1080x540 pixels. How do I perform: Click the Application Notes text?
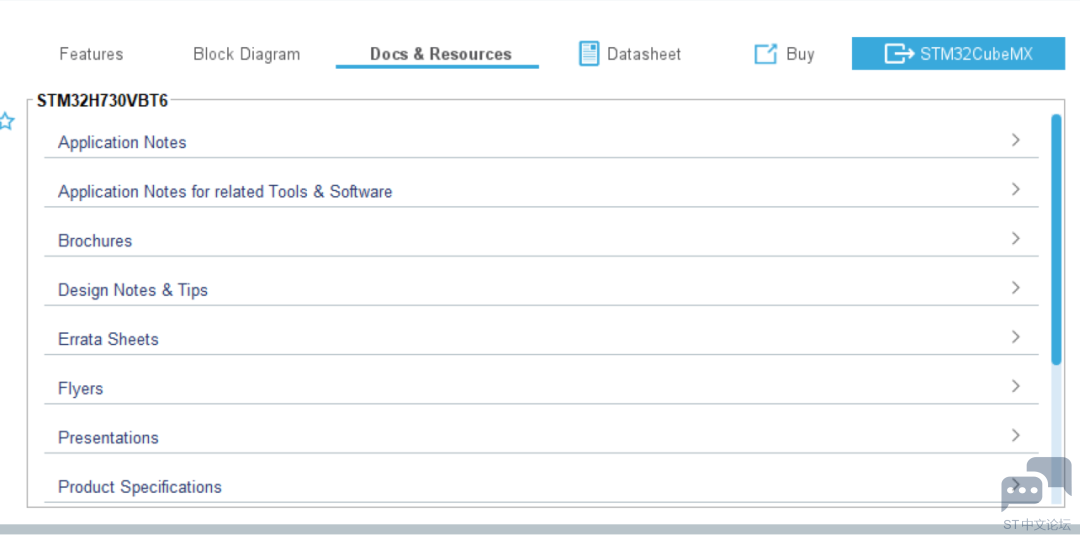click(122, 143)
